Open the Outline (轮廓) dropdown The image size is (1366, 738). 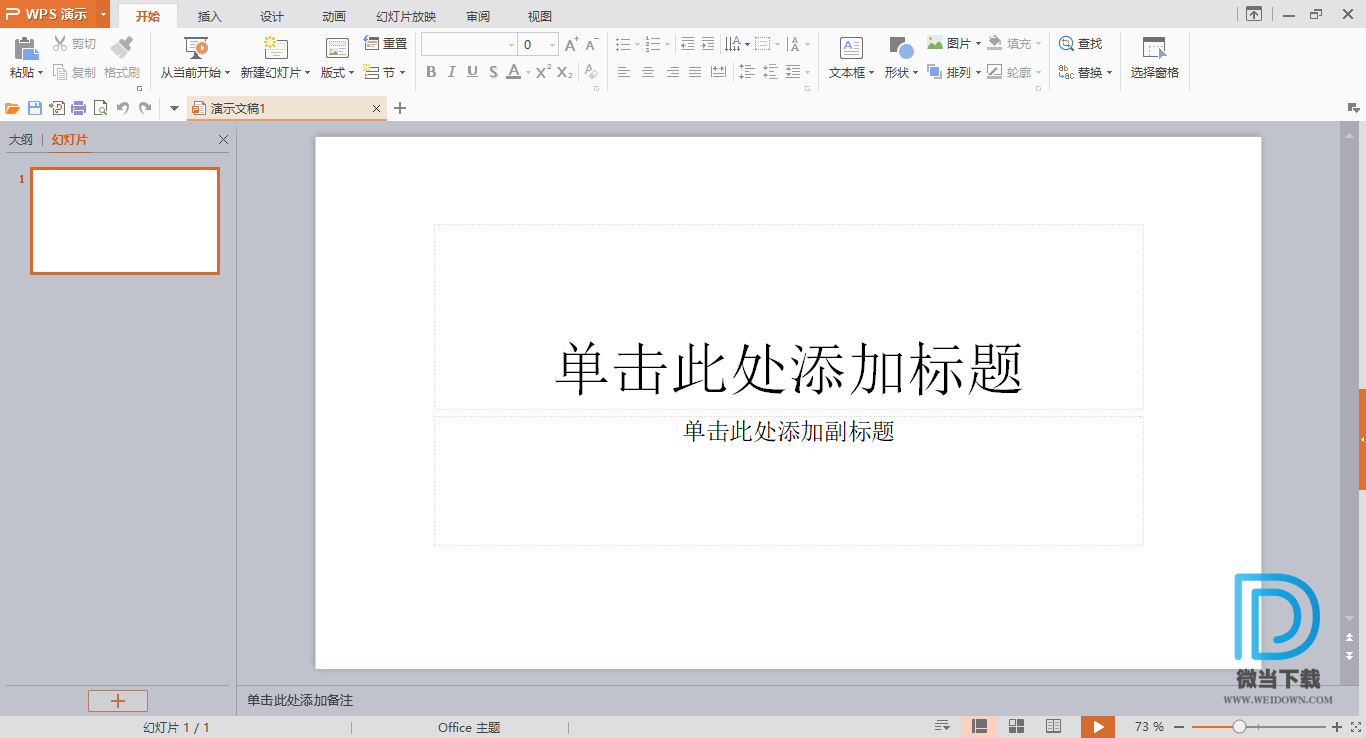pyautogui.click(x=1014, y=72)
